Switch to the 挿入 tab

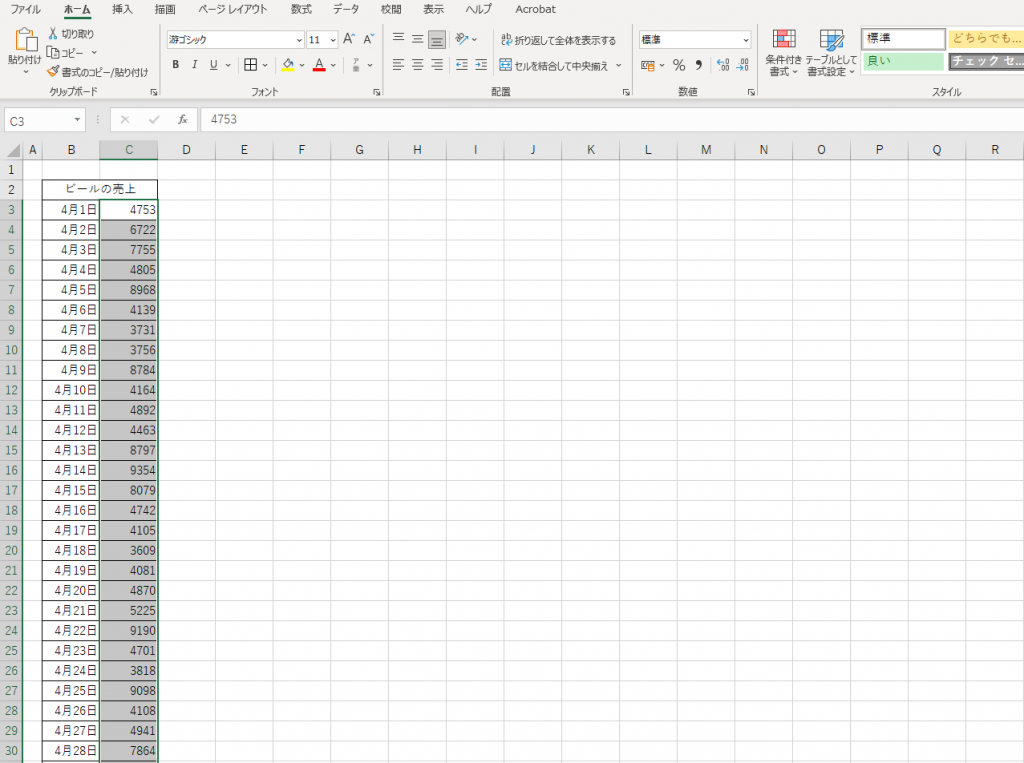click(122, 9)
